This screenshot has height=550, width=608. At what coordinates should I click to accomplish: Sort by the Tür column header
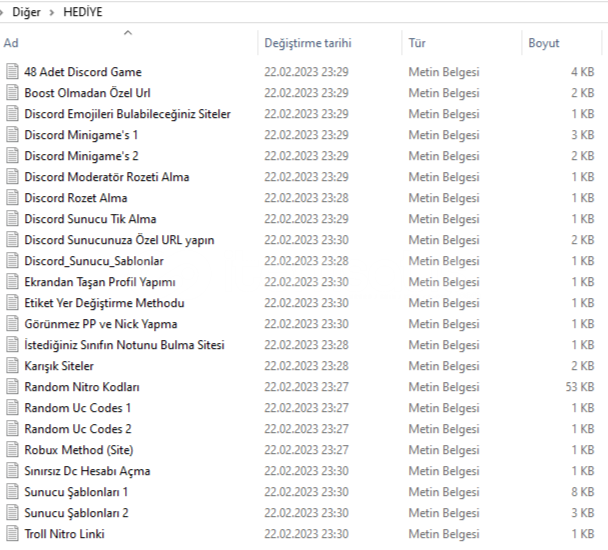[x=417, y=43]
